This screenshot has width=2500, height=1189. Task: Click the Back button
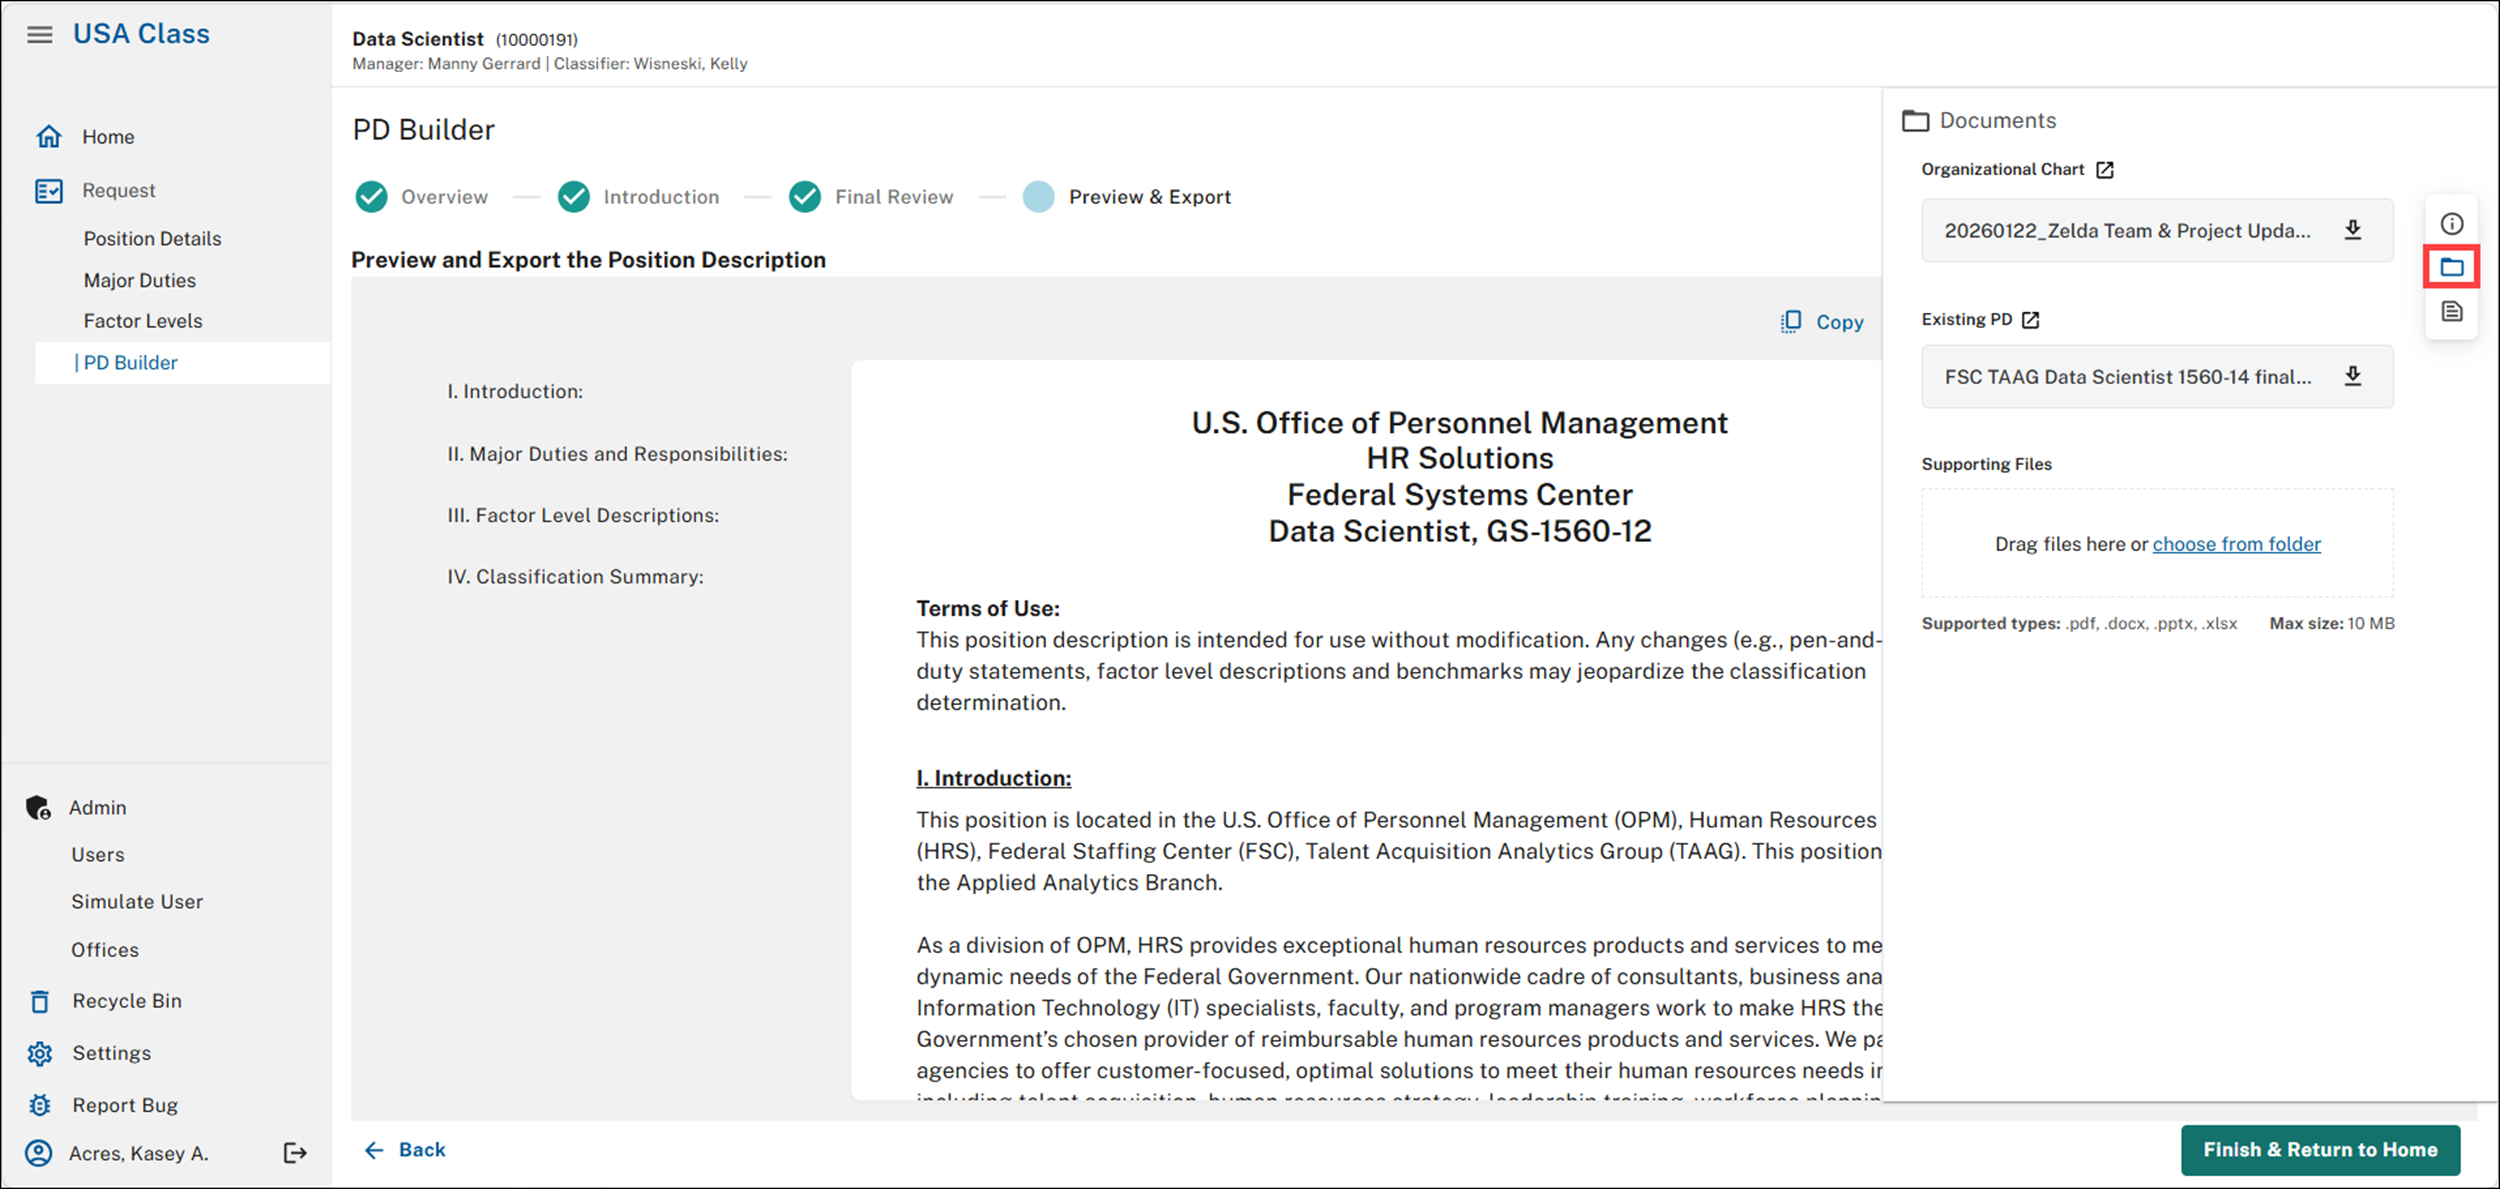point(405,1150)
